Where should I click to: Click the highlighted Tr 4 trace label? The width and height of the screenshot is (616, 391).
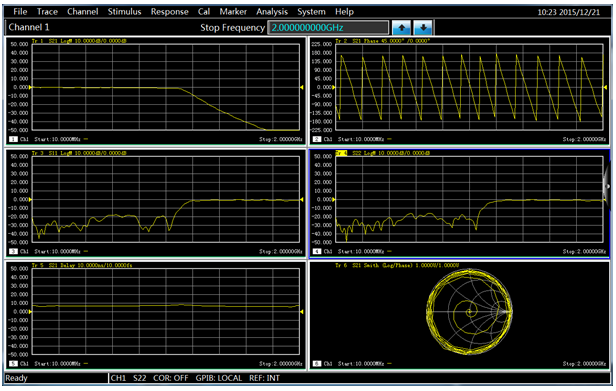pos(341,153)
